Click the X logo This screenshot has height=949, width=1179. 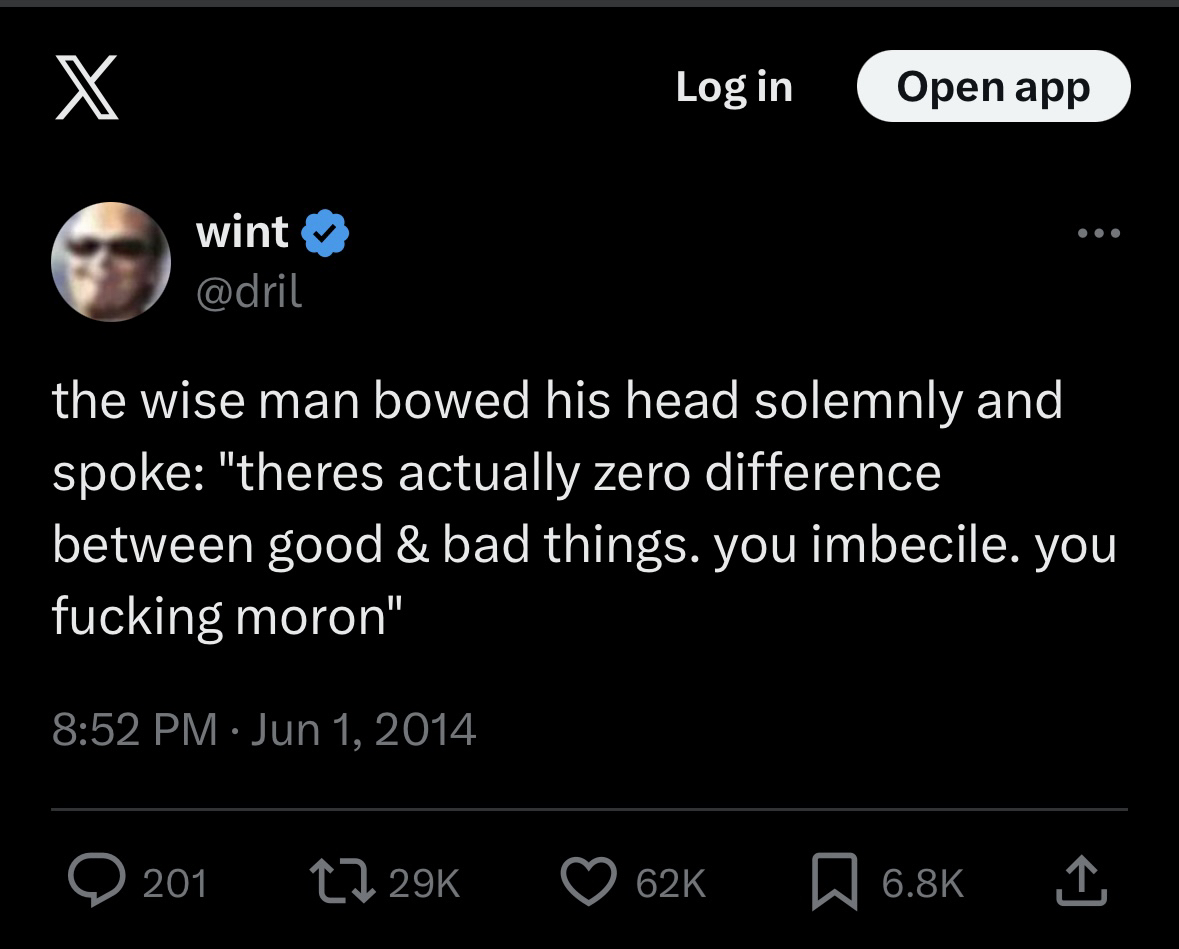tap(87, 88)
